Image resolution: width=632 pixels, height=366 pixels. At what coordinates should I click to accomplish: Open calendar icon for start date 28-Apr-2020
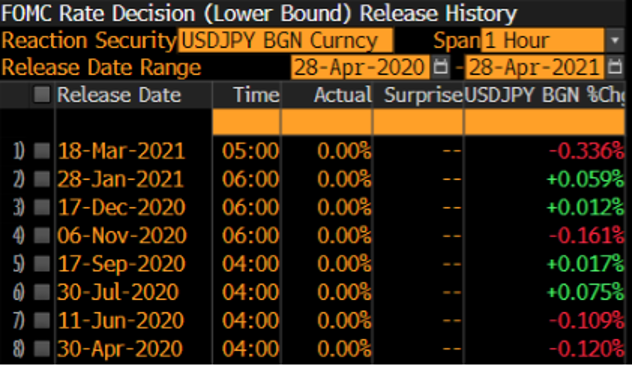point(440,67)
